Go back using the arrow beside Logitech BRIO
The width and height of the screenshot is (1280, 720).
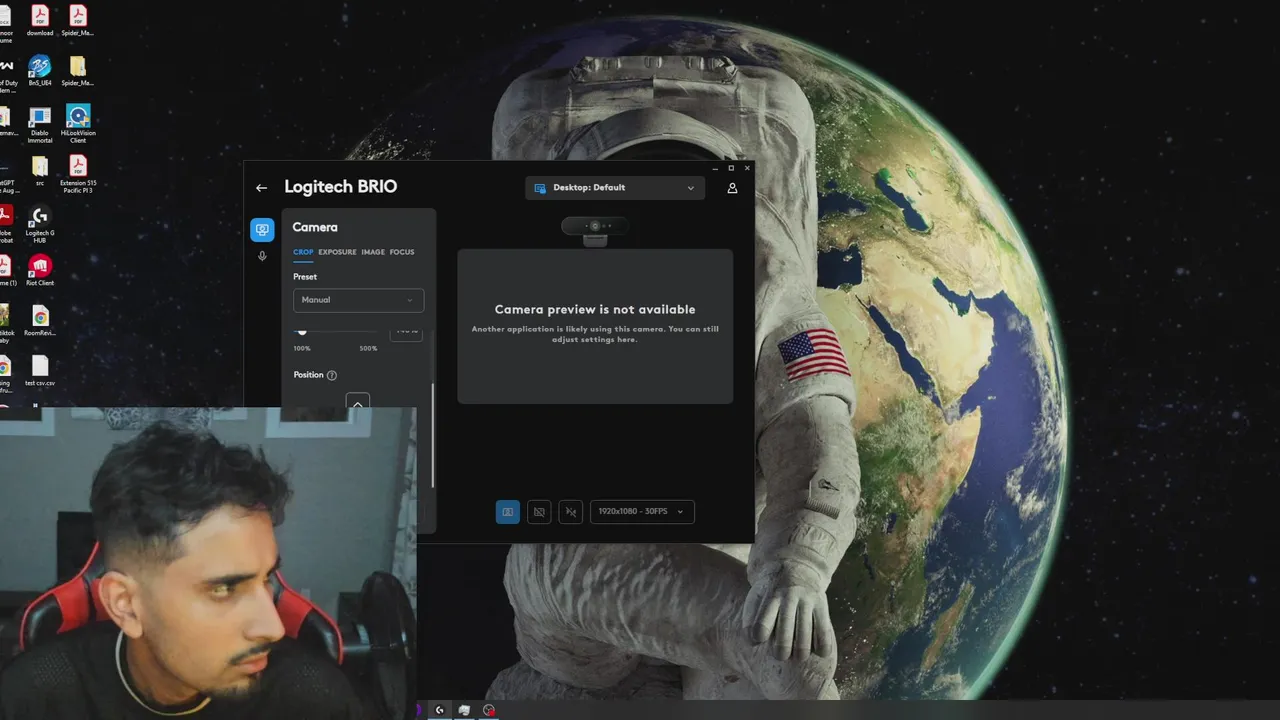click(261, 188)
